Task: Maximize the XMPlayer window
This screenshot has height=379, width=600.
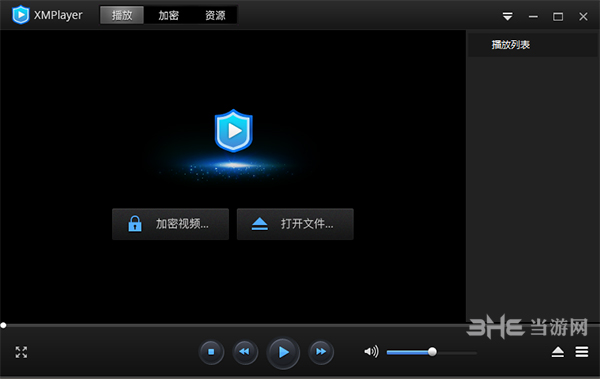Action: pyautogui.click(x=558, y=16)
